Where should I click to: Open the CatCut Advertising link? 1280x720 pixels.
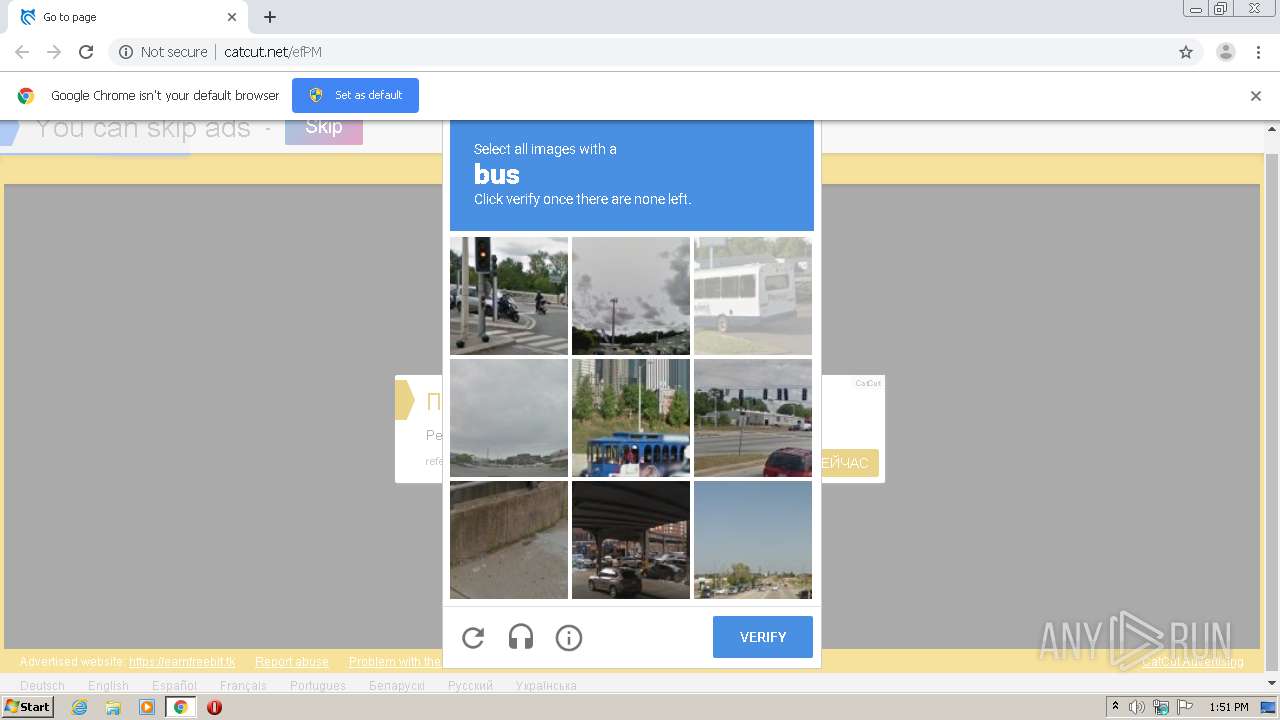[1193, 662]
